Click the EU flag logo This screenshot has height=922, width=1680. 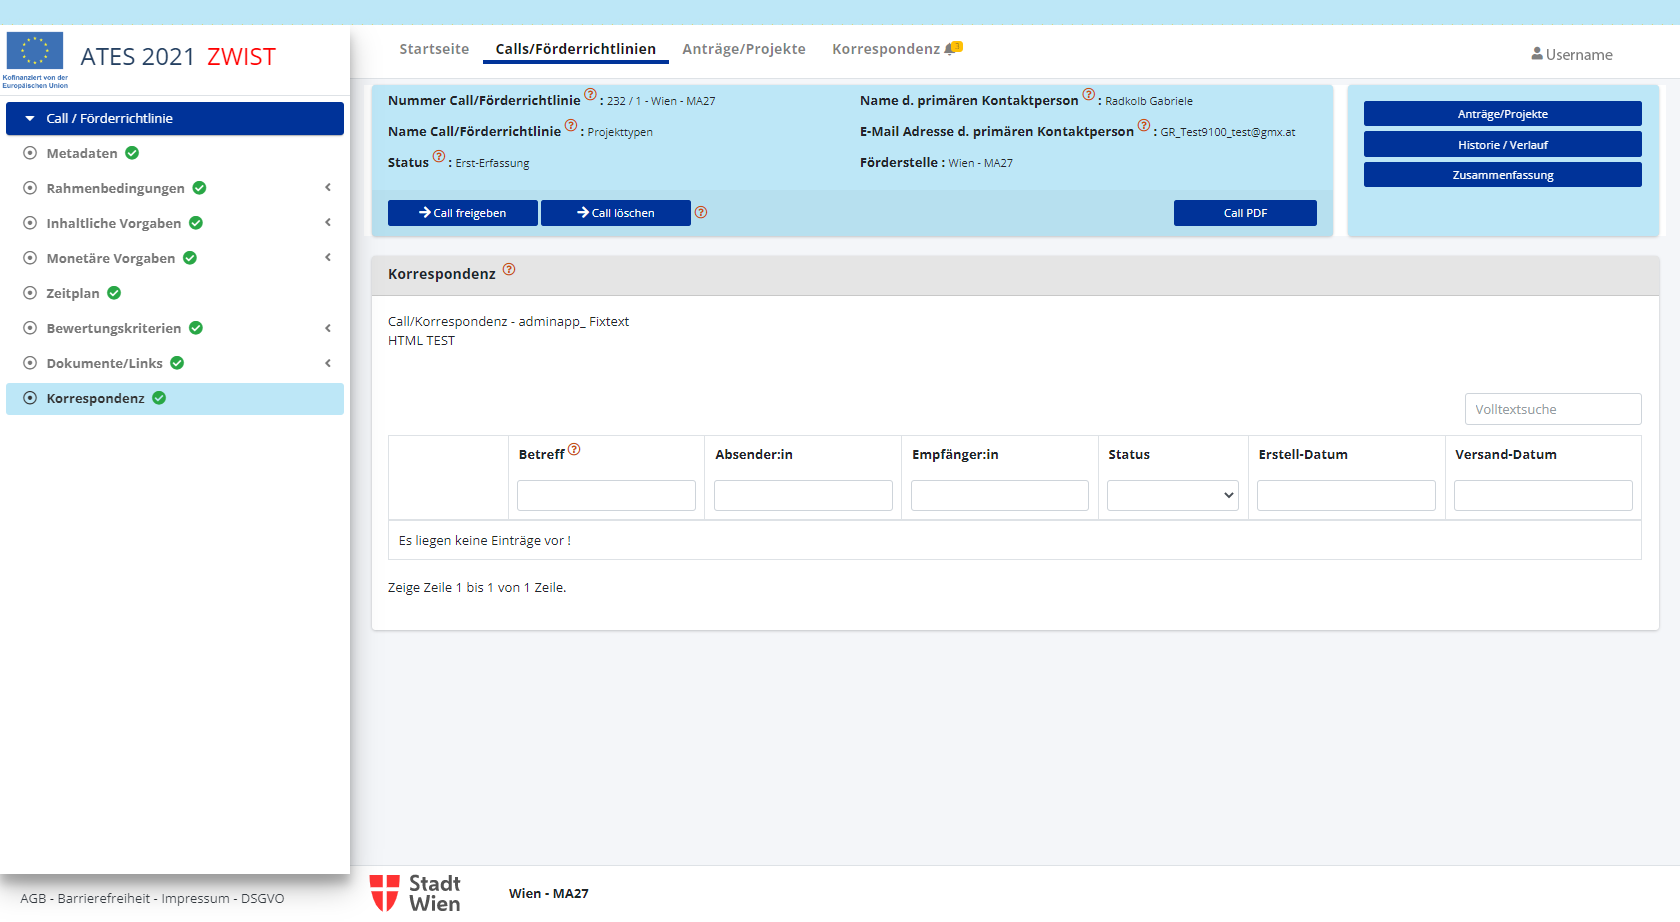click(x=35, y=53)
